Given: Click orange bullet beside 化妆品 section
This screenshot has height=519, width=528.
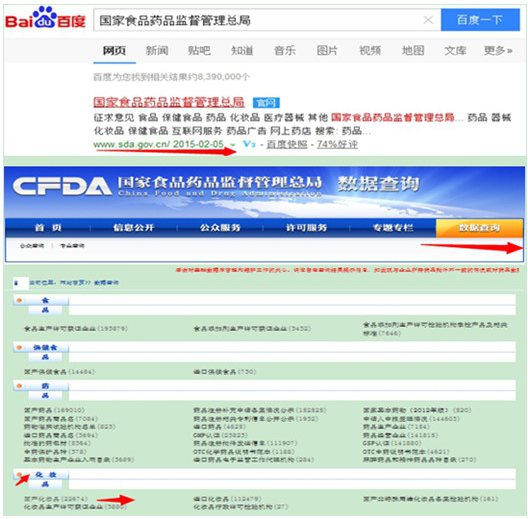Looking at the screenshot, I should coord(19,475).
